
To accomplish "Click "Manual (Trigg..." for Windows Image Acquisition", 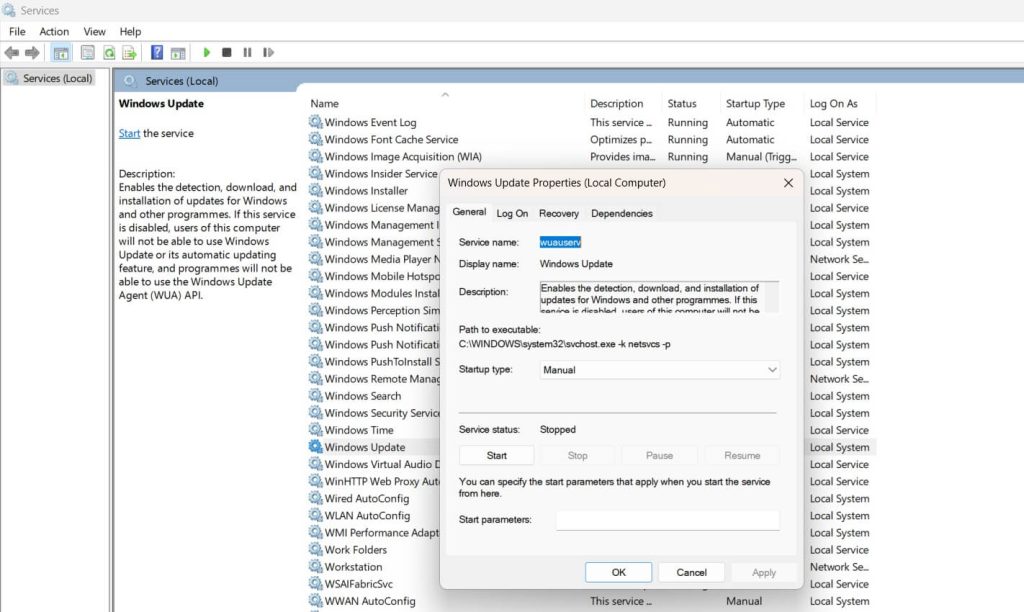I will point(761,156).
